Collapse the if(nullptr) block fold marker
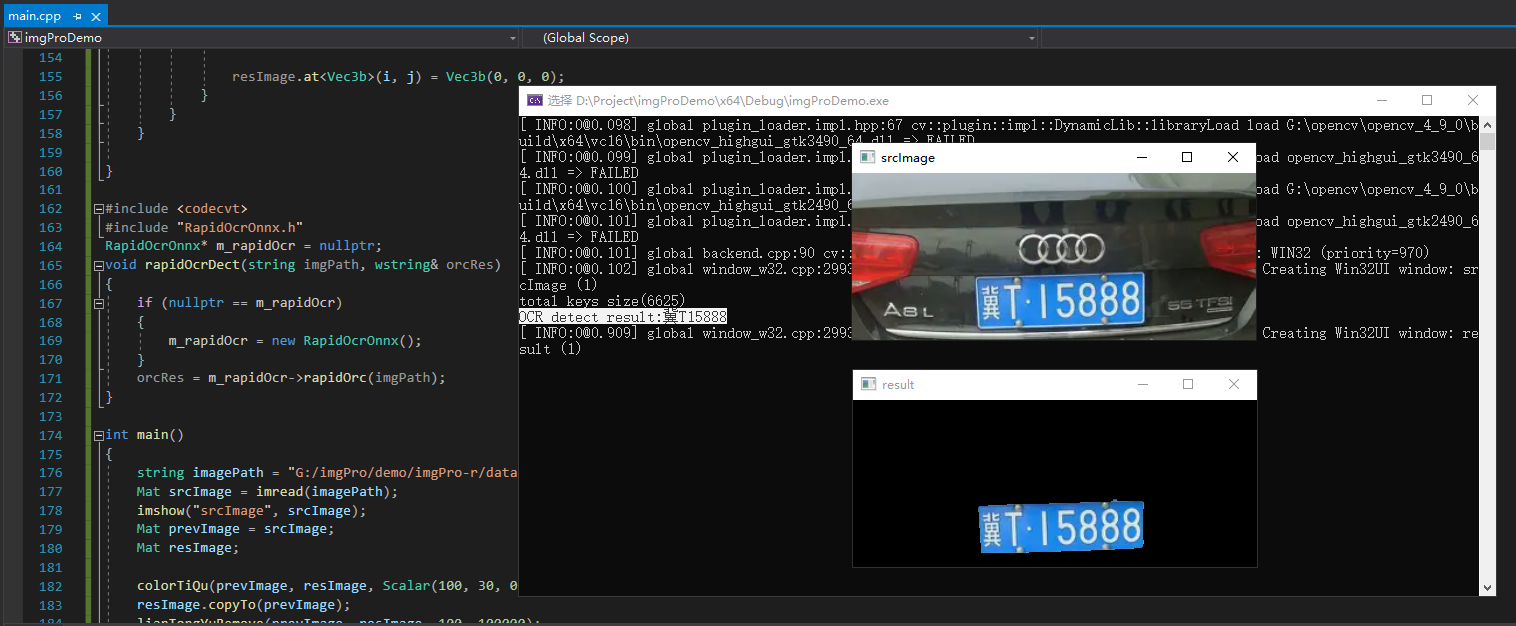 (x=99, y=302)
